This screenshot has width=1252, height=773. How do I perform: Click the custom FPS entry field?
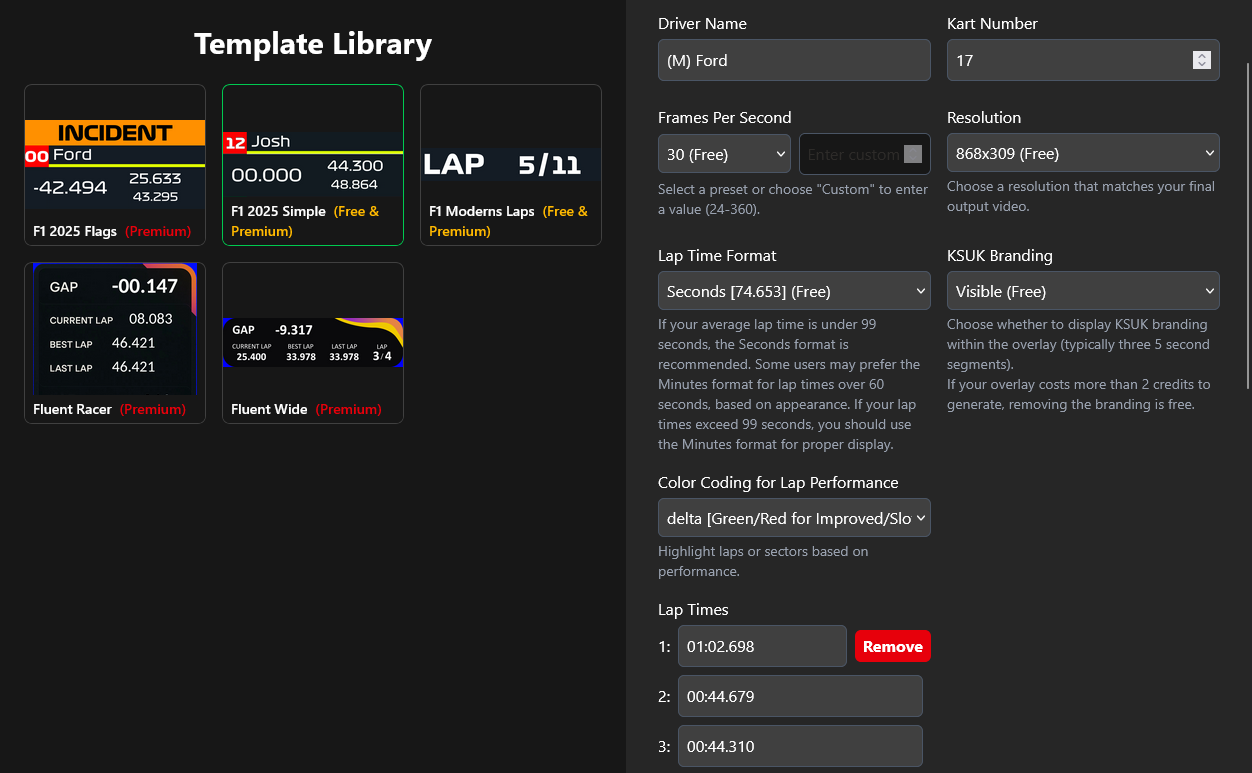coord(865,154)
